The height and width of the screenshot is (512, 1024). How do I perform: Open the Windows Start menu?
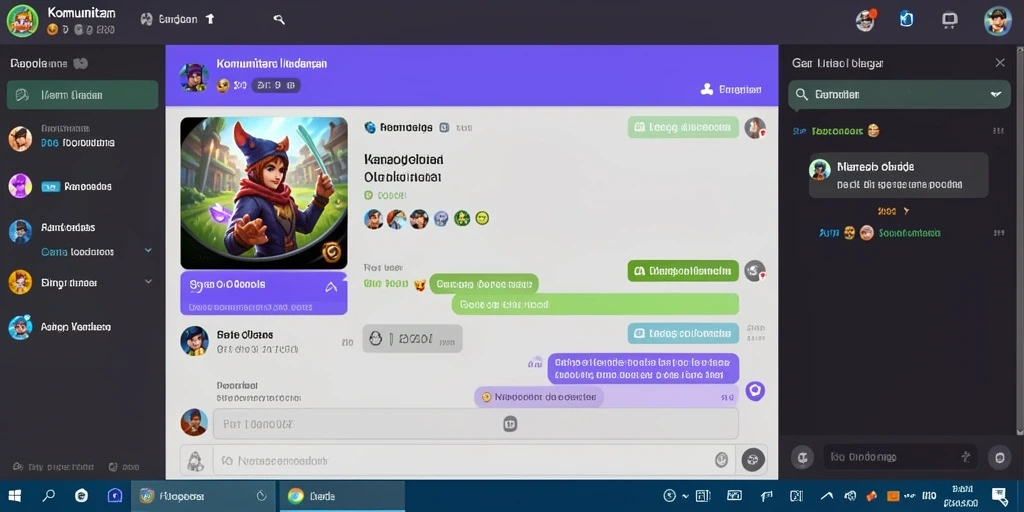[x=14, y=496]
